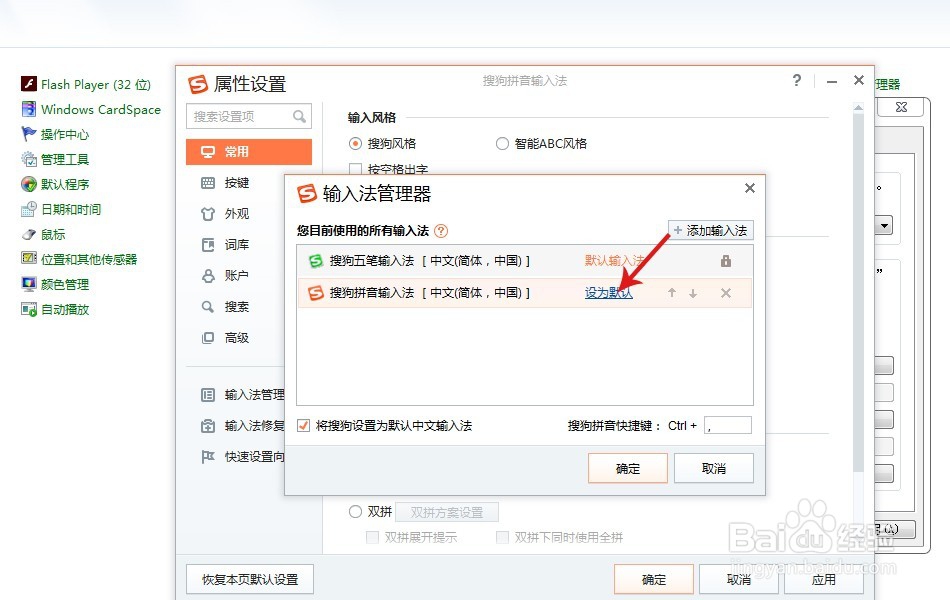Toggle the 双拼下同时使用全拼 checkbox
The height and width of the screenshot is (600, 950).
coord(502,537)
